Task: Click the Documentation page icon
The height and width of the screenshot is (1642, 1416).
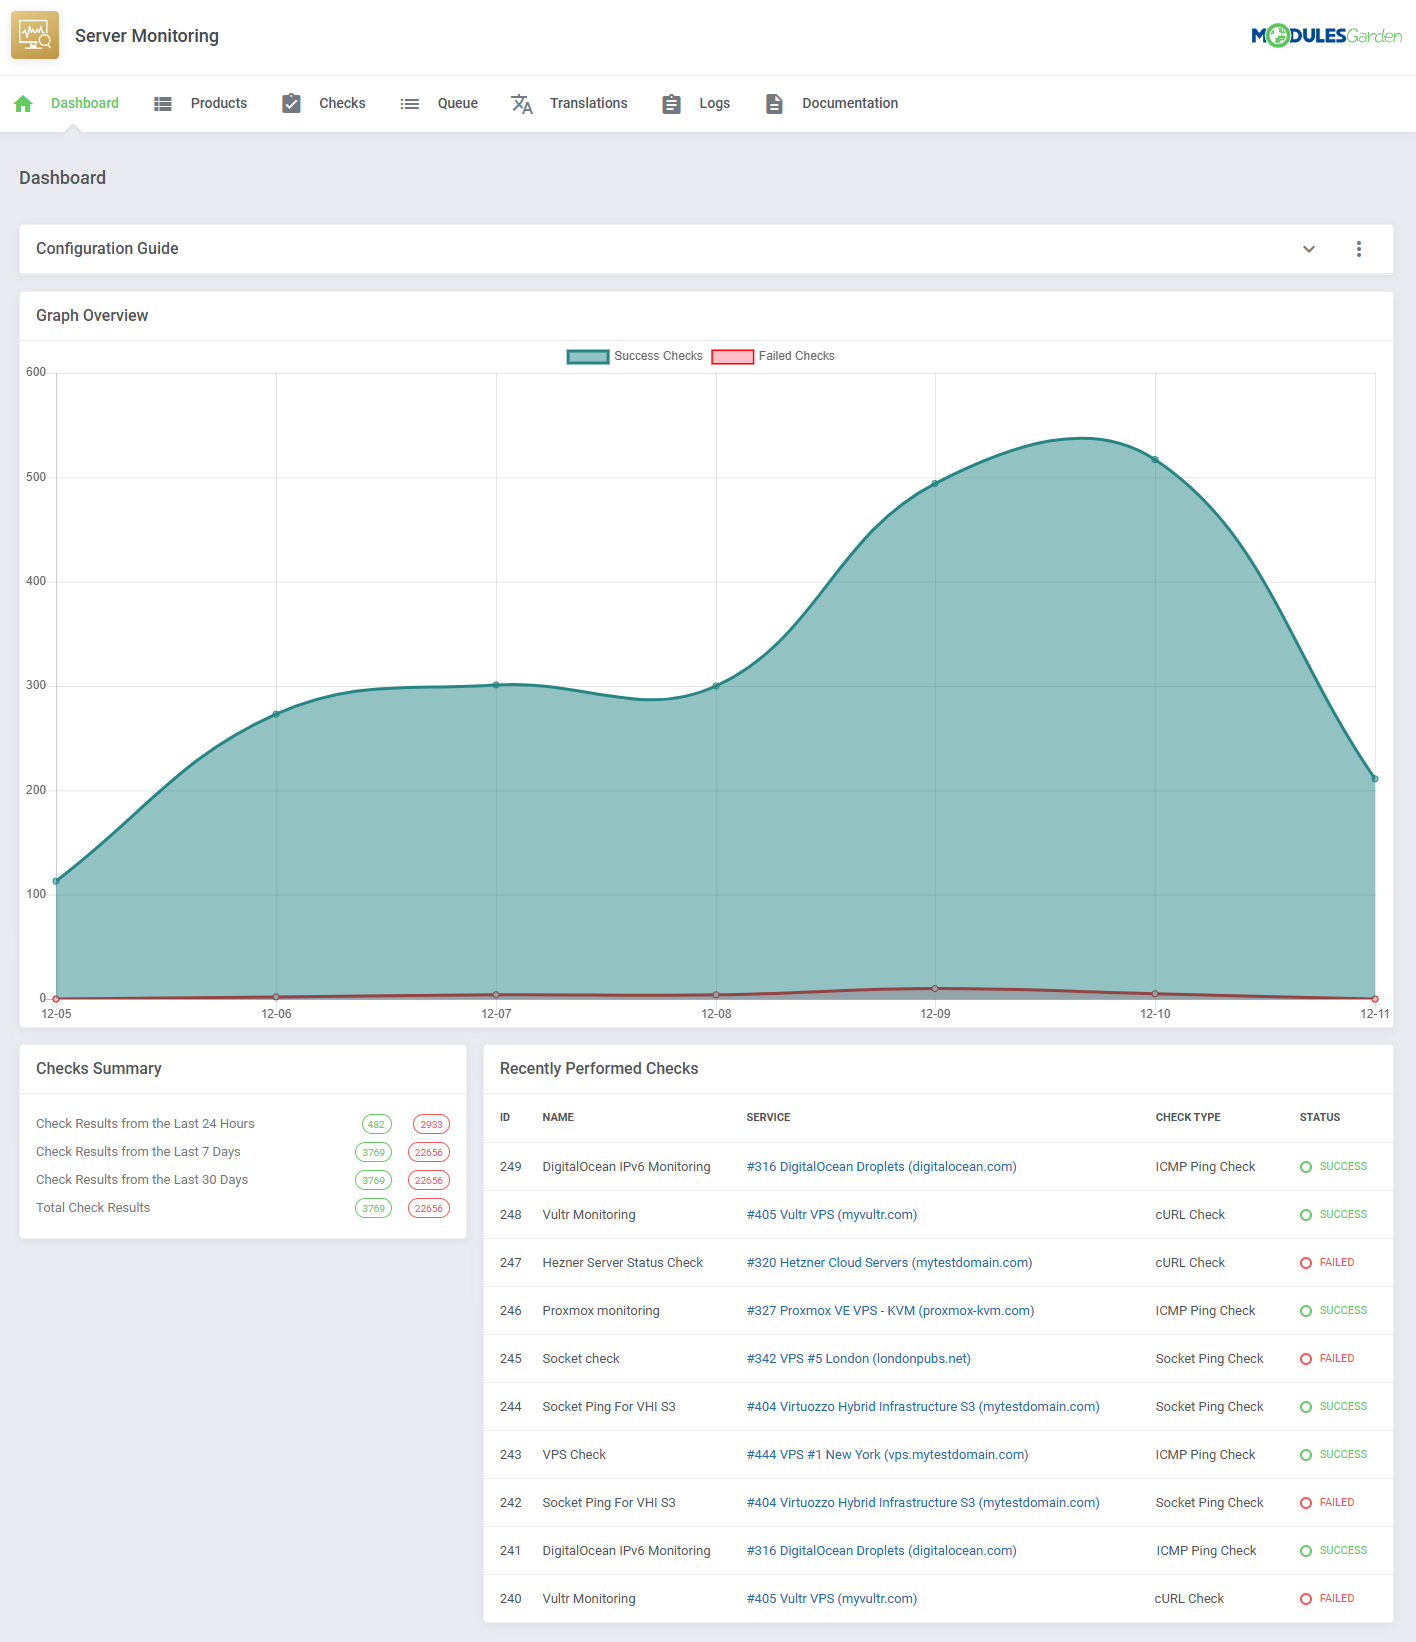Action: 774,104
